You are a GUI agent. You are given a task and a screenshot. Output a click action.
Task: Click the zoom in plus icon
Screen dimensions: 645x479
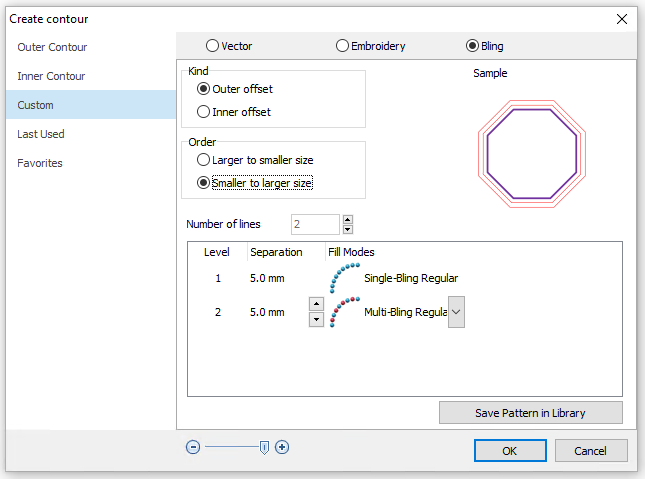(282, 447)
